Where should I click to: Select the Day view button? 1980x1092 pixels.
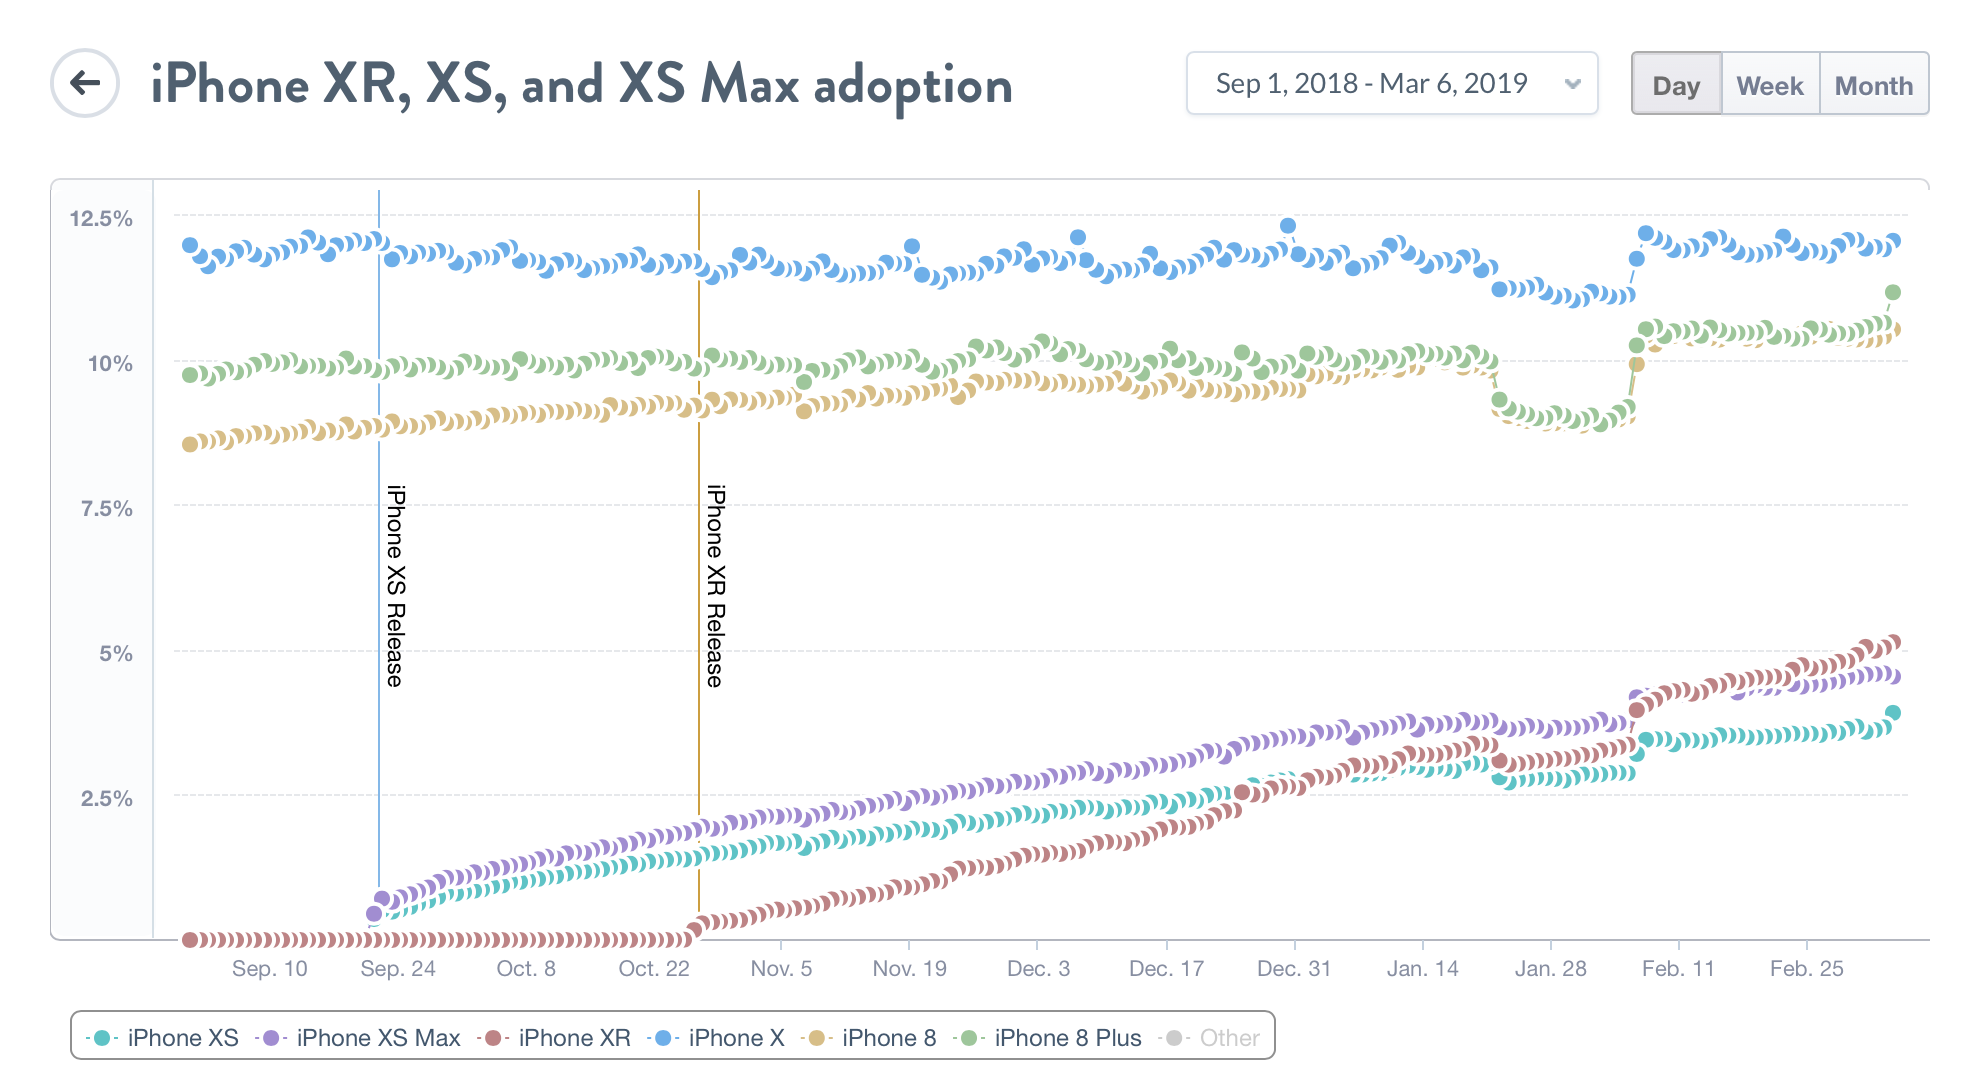point(1676,85)
